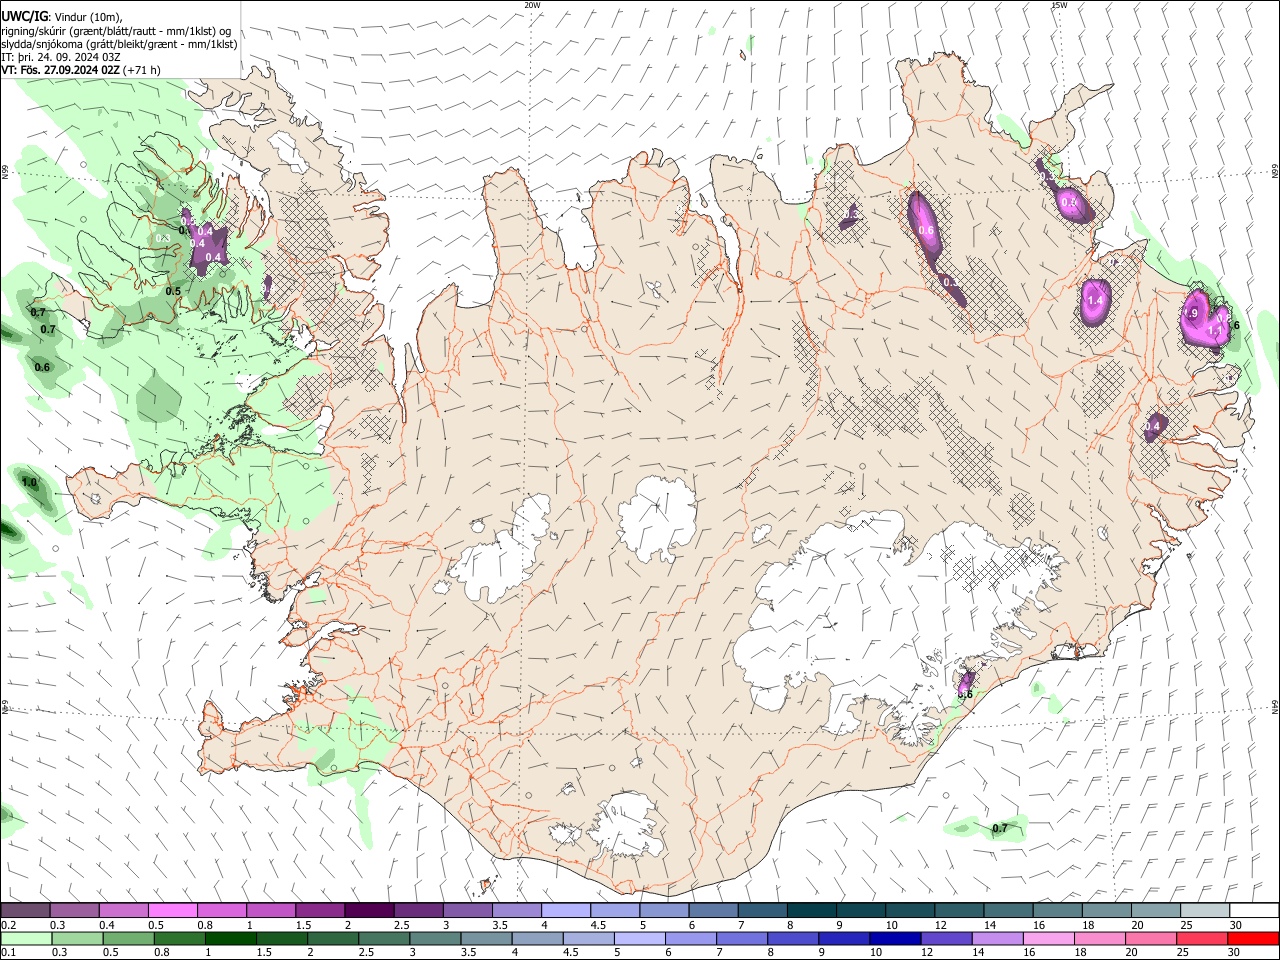
Task: Click the bright magenta snow blob on the east coast
Action: tap(1204, 318)
